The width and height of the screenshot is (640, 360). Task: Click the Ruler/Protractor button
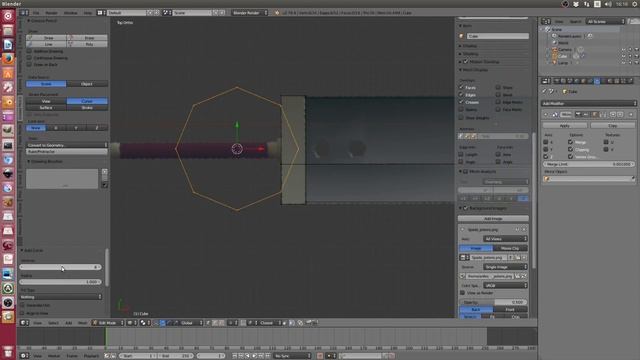[67, 151]
